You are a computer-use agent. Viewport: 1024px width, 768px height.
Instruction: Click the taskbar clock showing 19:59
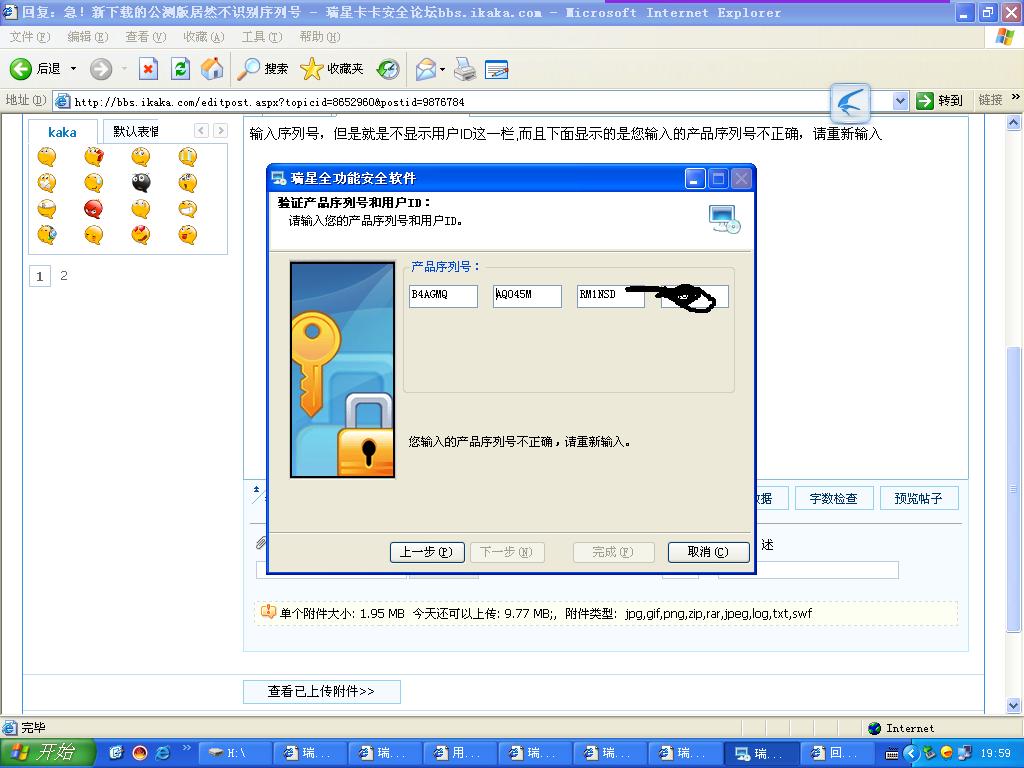click(x=995, y=753)
